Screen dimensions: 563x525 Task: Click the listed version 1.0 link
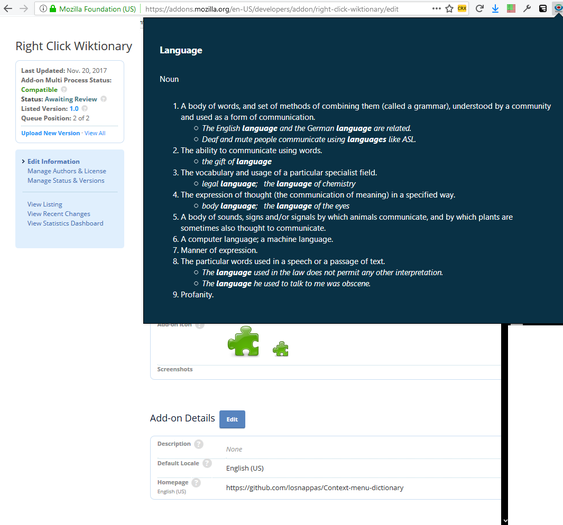click(74, 108)
